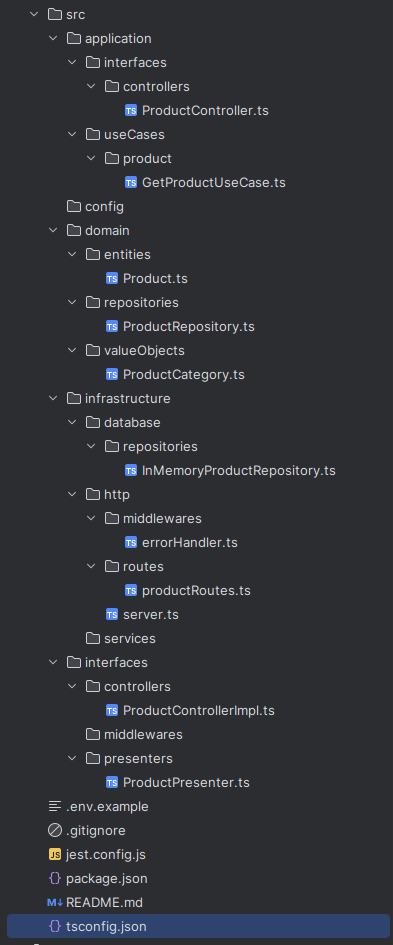
Task: Click the TypeScript icon of ProductCategory.ts
Action: pos(112,374)
